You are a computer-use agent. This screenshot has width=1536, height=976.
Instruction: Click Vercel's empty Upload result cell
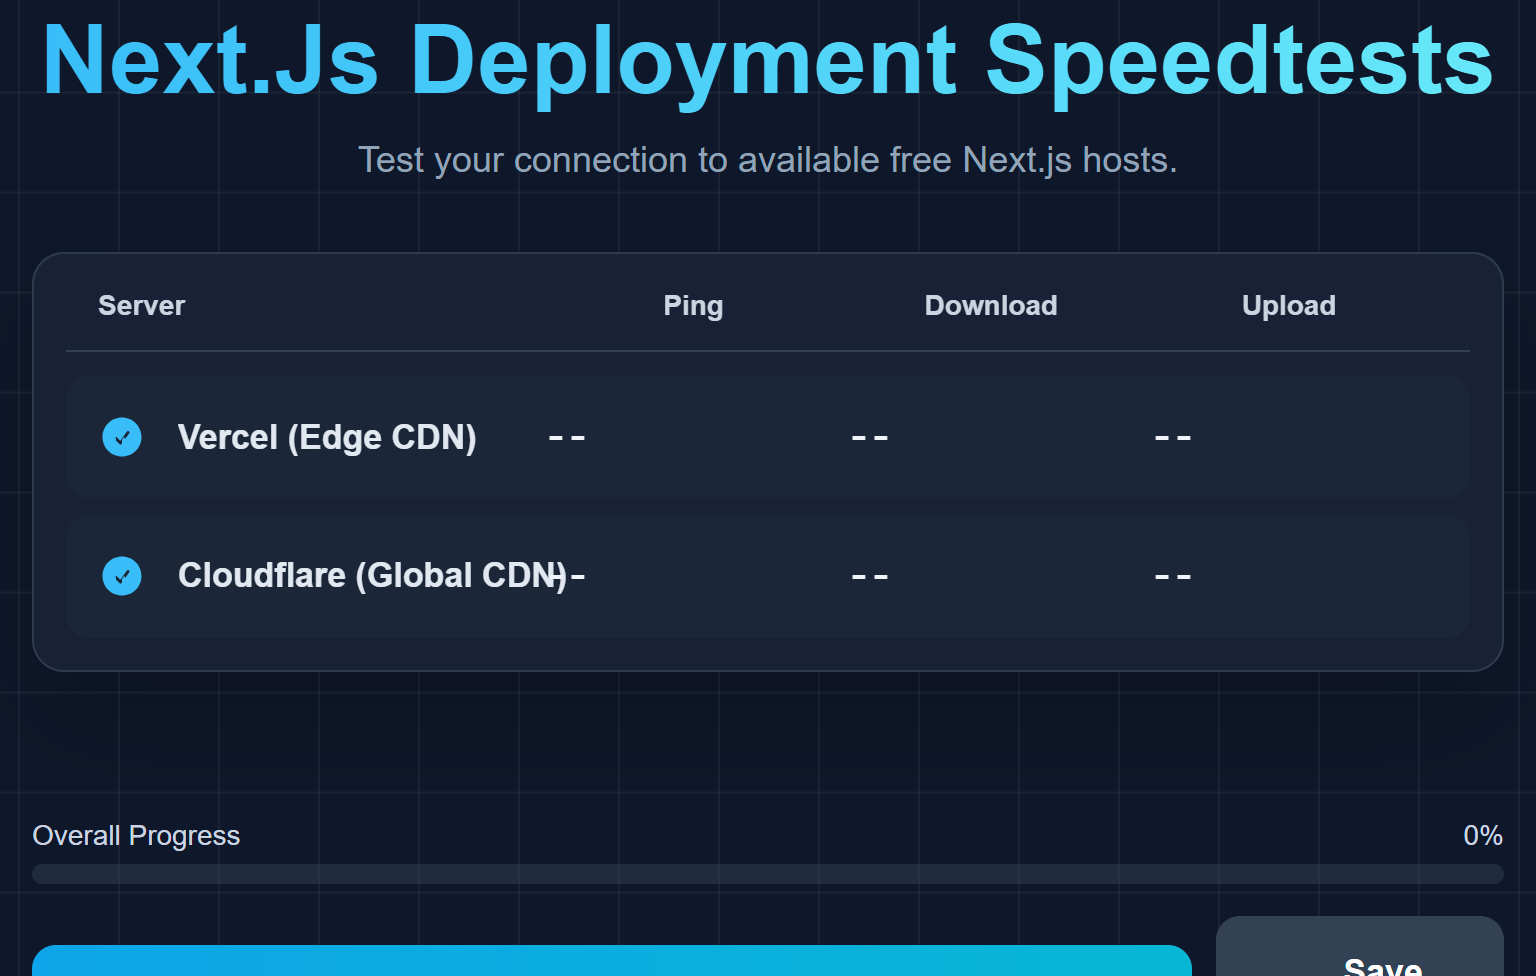[x=1171, y=437]
